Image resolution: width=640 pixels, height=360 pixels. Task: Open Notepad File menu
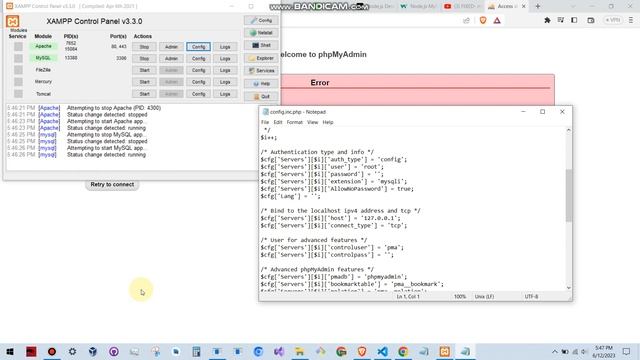point(265,122)
